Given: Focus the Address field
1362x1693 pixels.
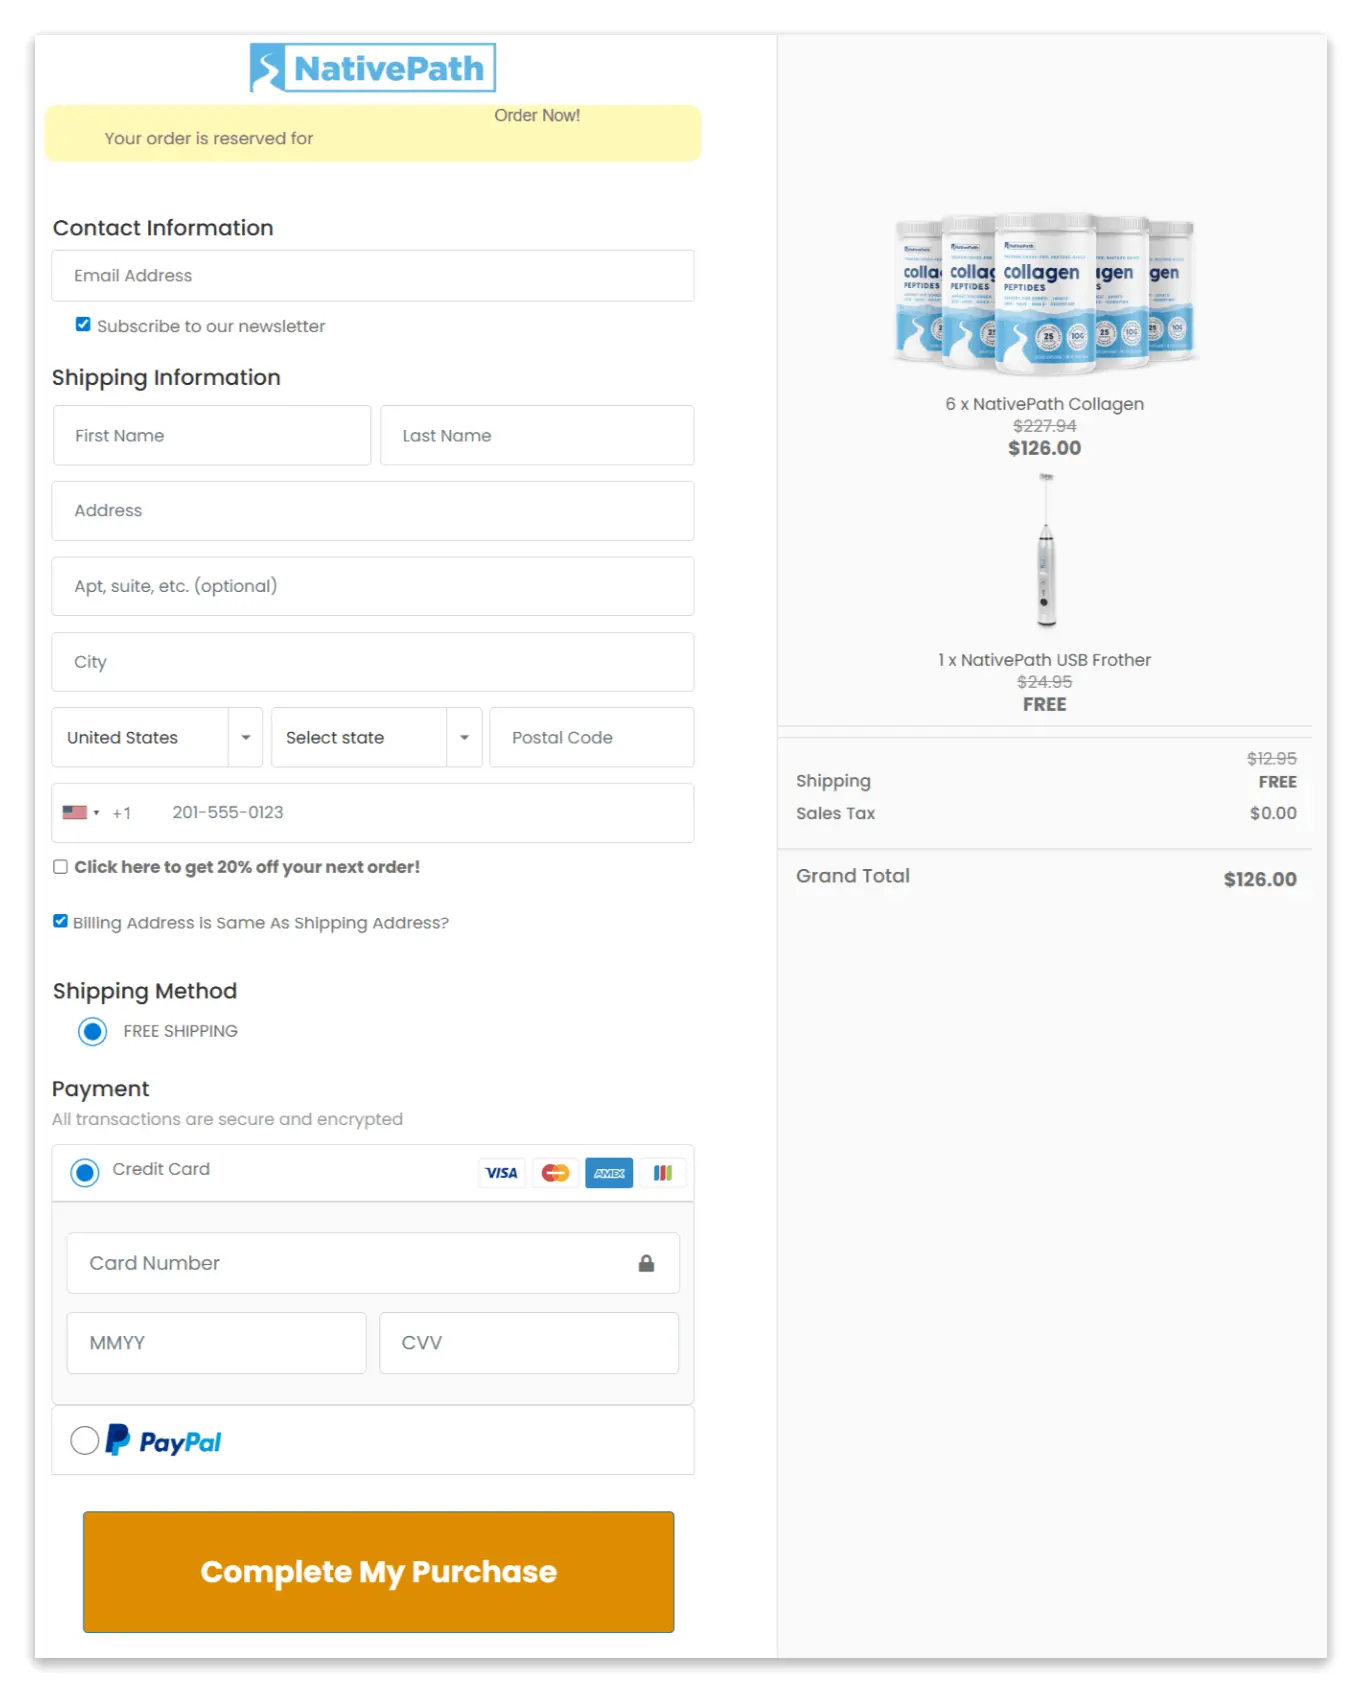Looking at the screenshot, I should pos(373,511).
